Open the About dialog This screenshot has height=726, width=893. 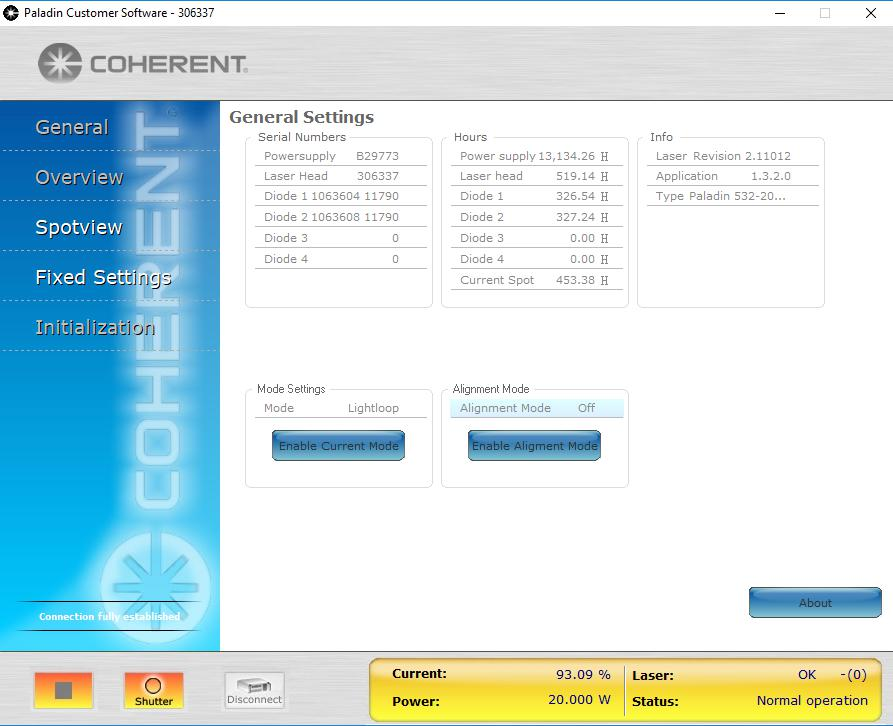814,603
